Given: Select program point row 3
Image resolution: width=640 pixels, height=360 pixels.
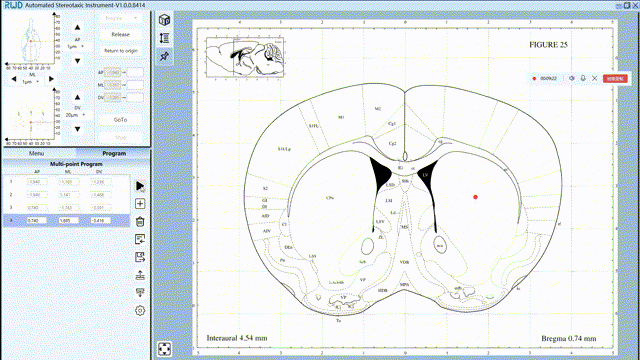Looking at the screenshot, I should [67, 208].
